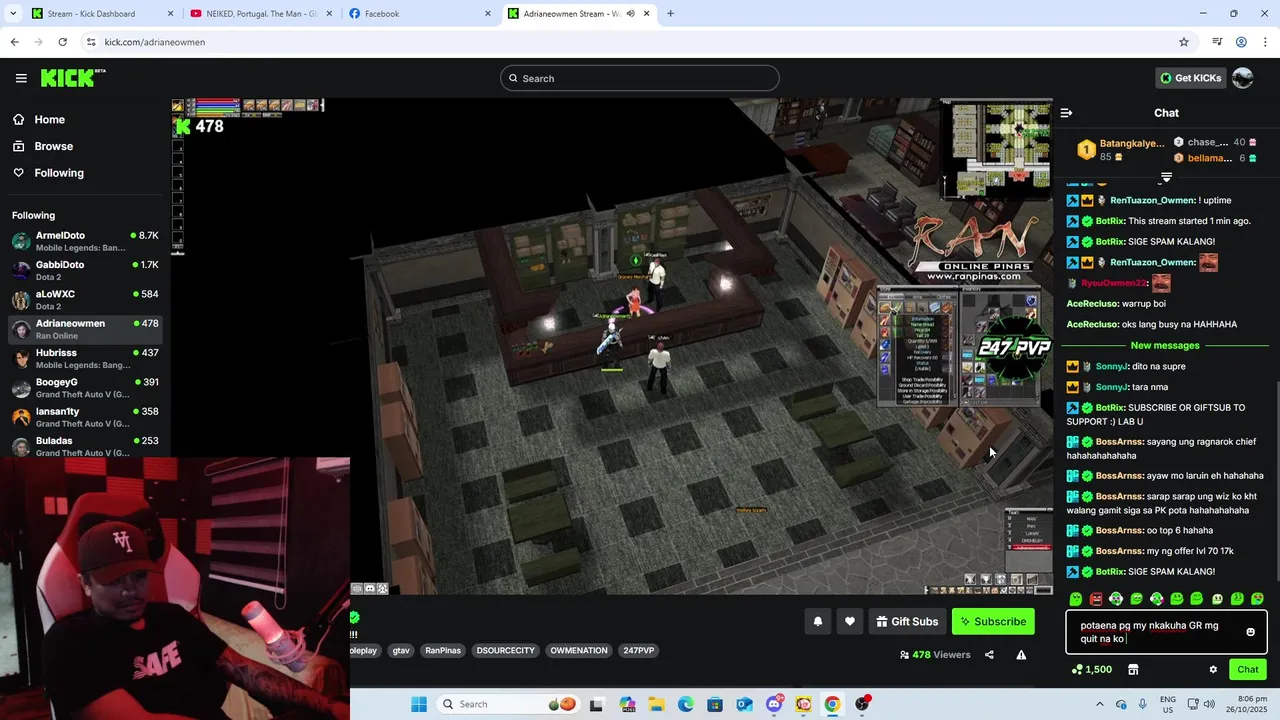Click the OWMENATION tag
1280x720 pixels.
tap(579, 651)
